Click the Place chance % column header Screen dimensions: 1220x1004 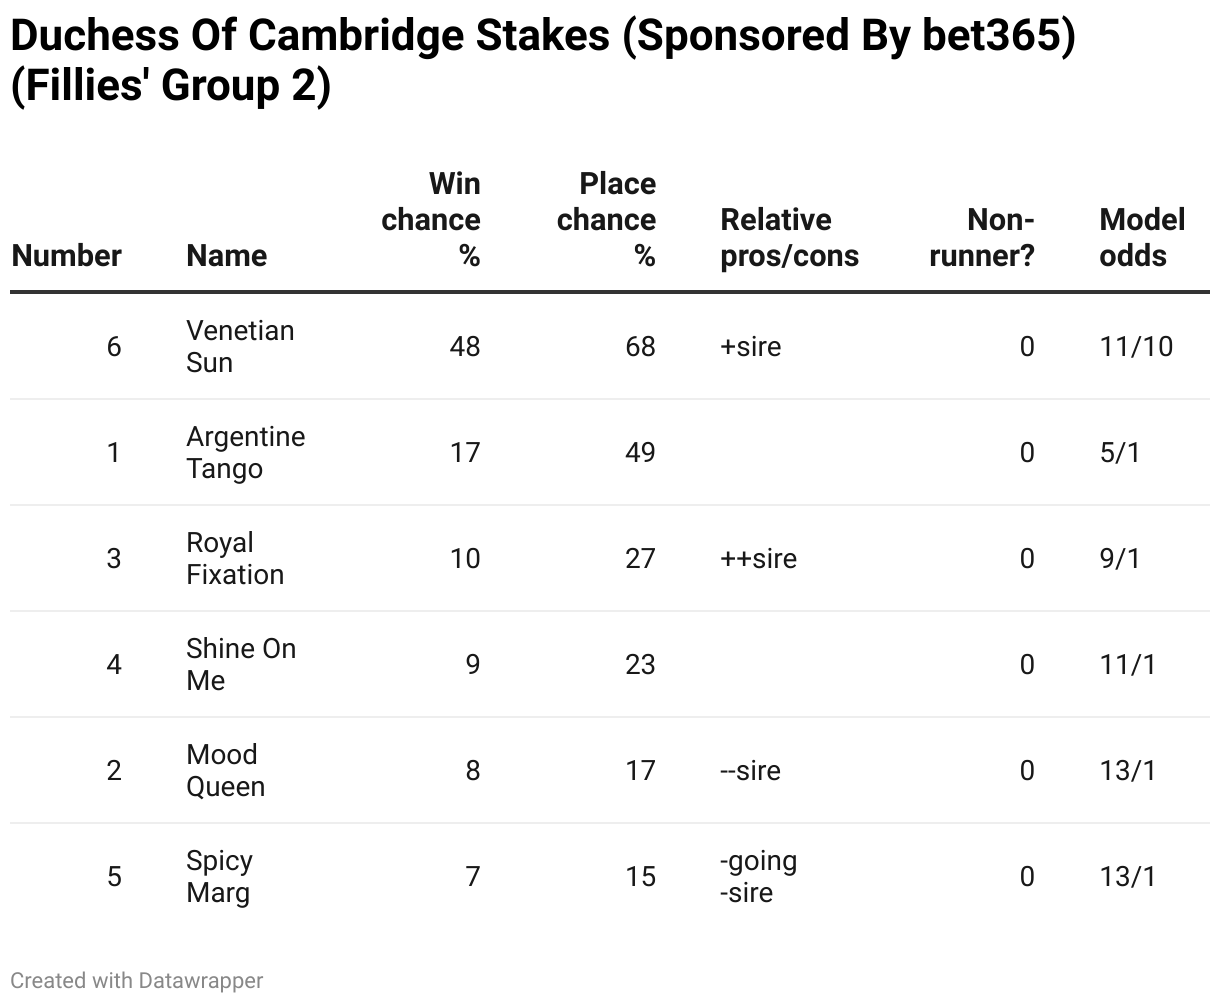[607, 220]
